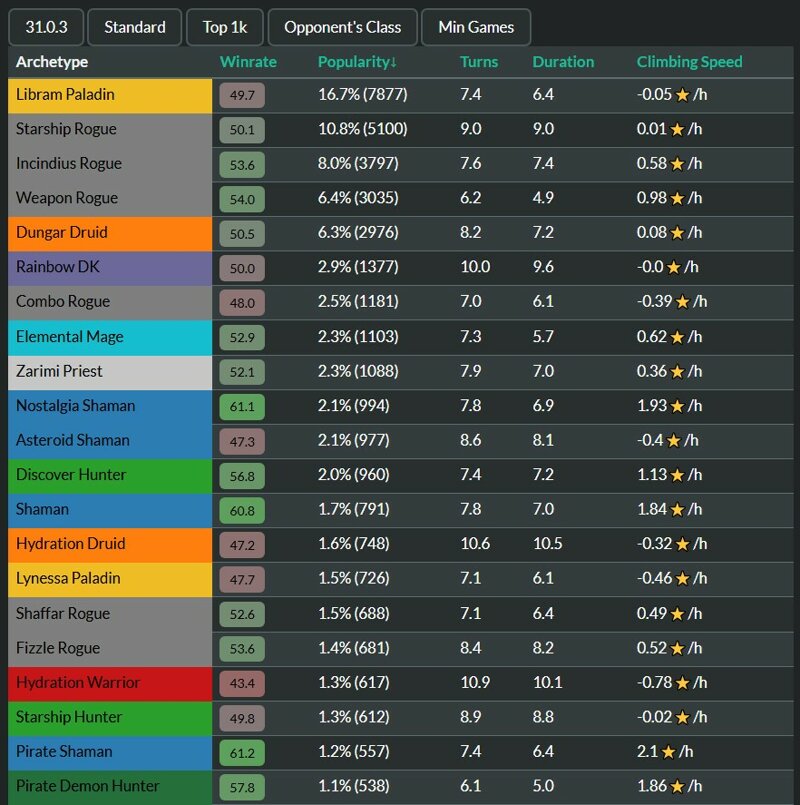Open the Standard format filter
Image resolution: width=800 pixels, height=805 pixels.
(135, 27)
